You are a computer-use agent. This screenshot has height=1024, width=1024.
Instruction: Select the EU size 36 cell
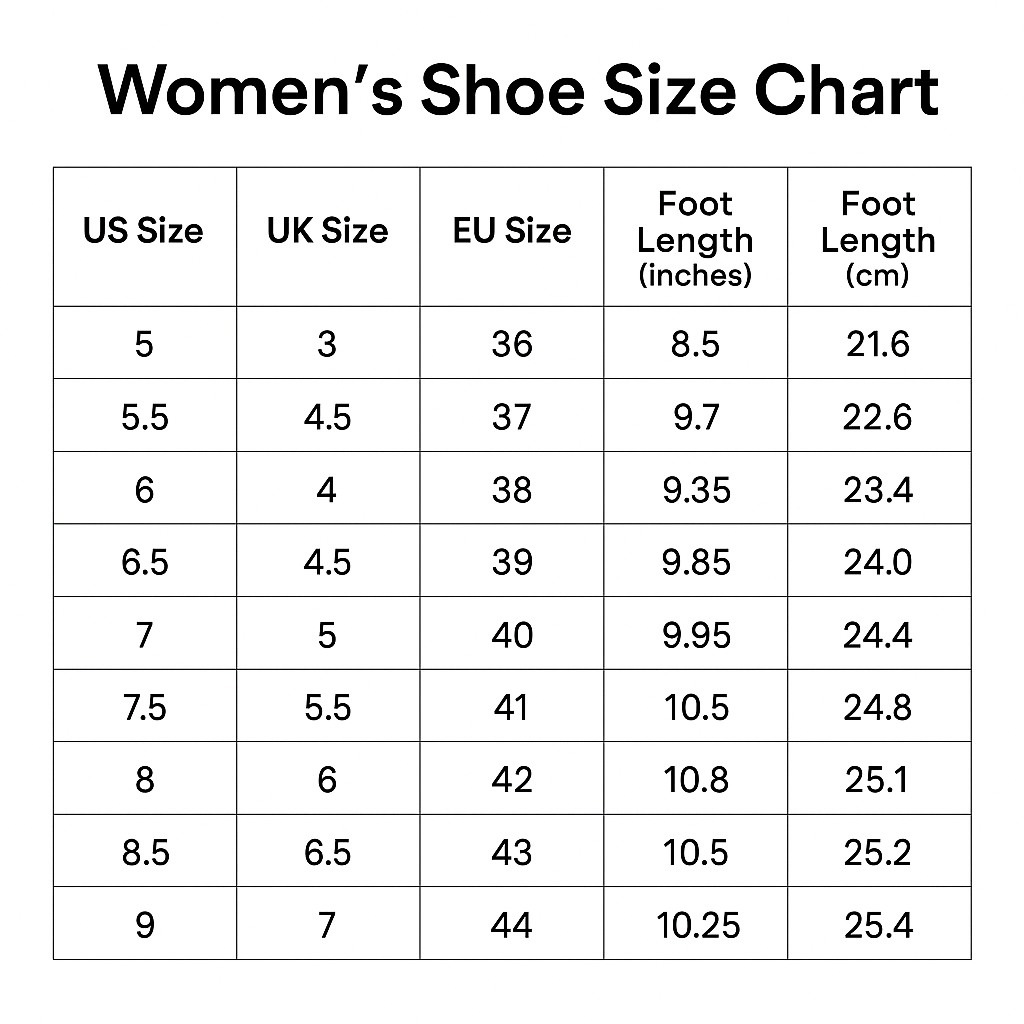(511, 344)
